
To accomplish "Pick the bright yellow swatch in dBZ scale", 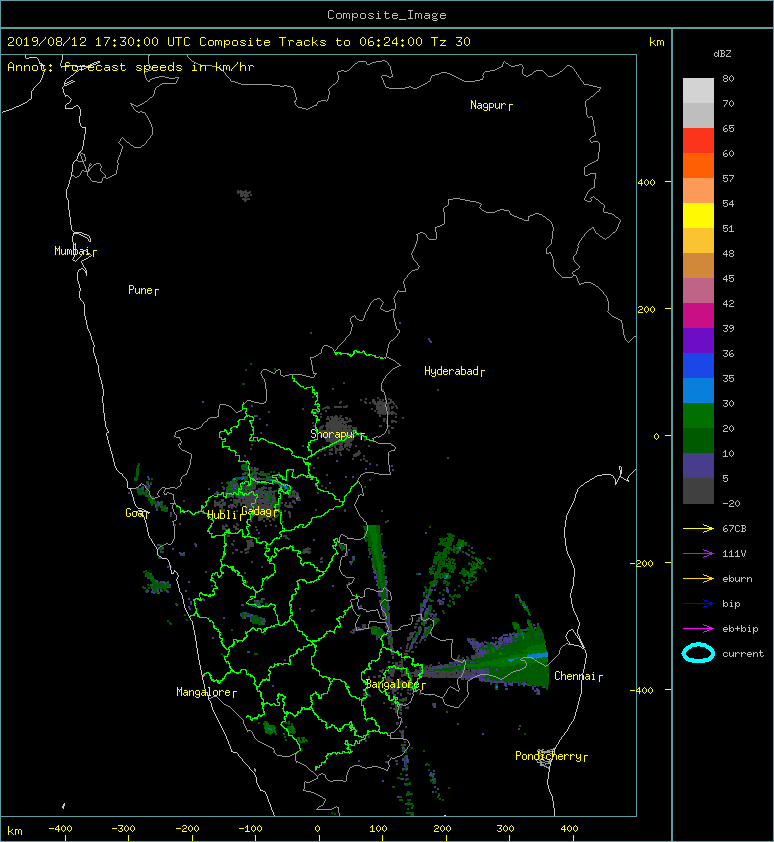I will (x=698, y=216).
